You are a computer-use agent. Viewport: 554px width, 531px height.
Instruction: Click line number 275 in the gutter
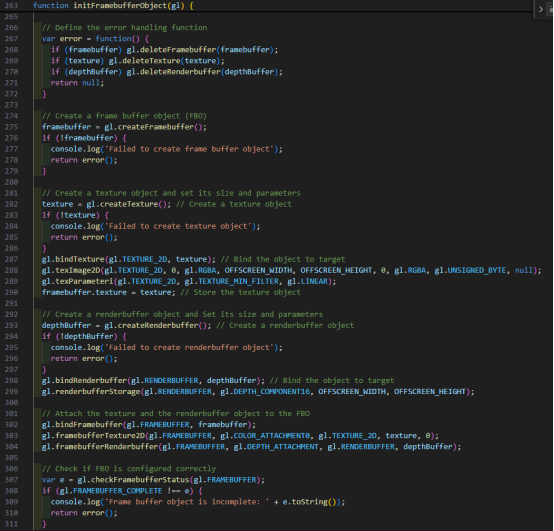[11, 127]
